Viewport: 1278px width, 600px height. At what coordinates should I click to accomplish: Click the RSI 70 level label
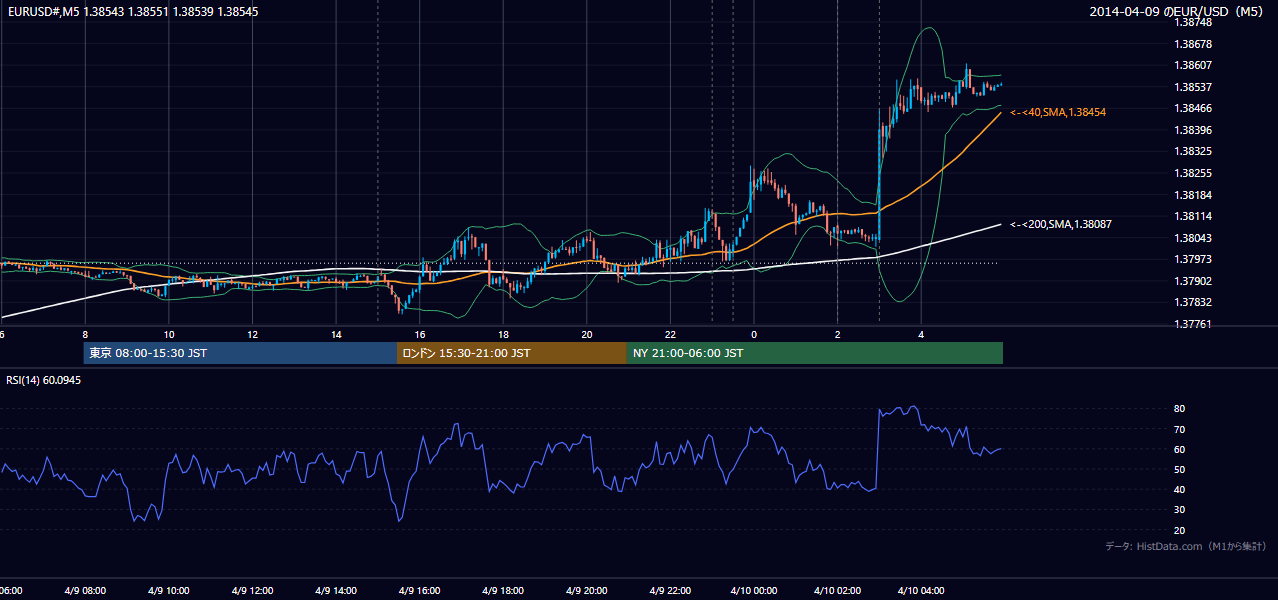click(x=1180, y=429)
